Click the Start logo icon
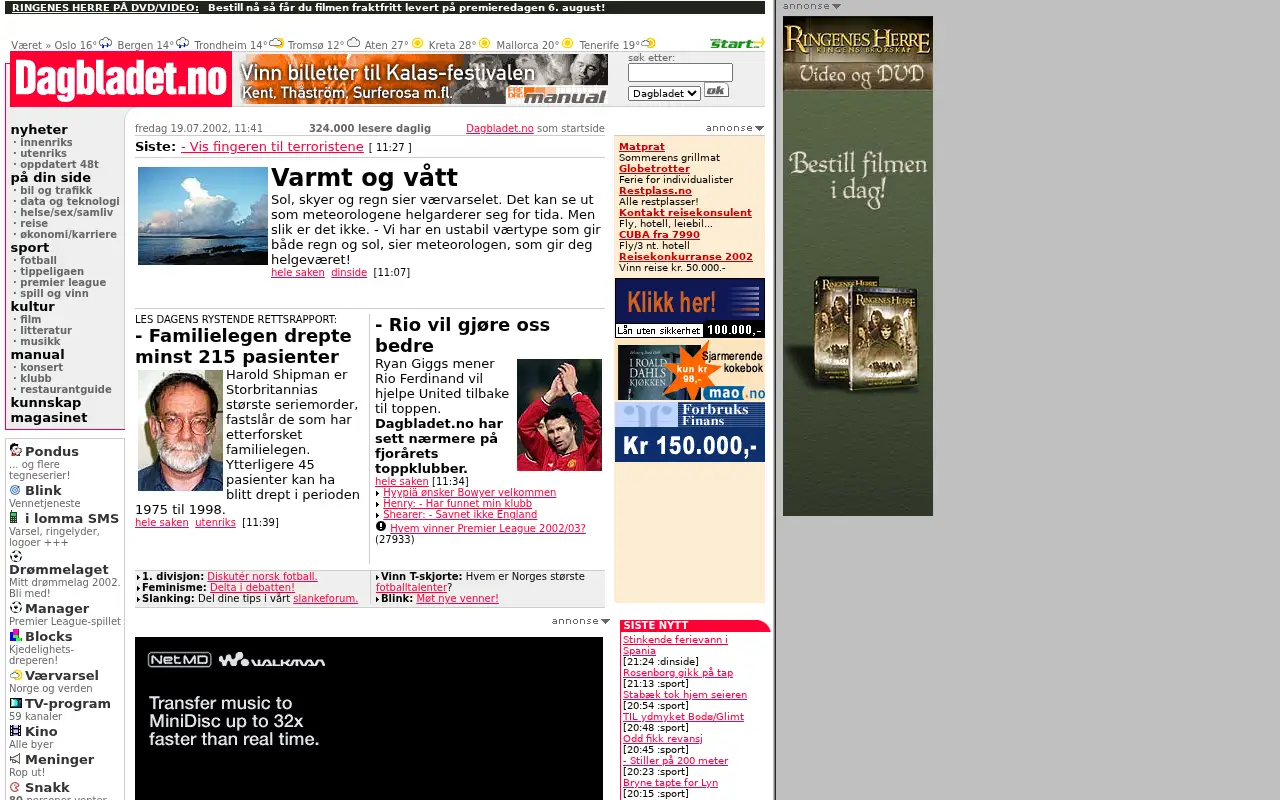Image resolution: width=1280 pixels, height=800 pixels. coord(737,43)
